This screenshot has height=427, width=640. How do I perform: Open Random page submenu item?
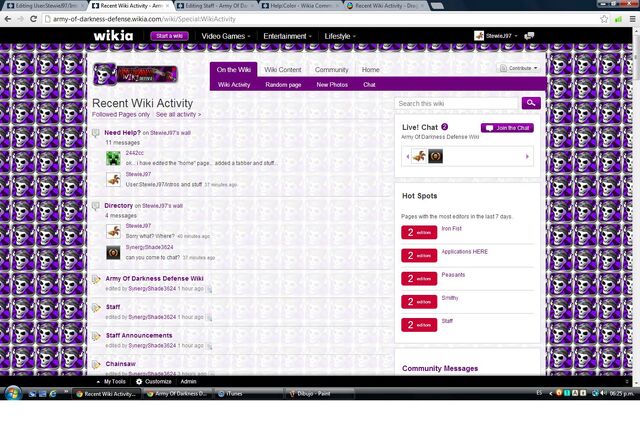point(283,85)
